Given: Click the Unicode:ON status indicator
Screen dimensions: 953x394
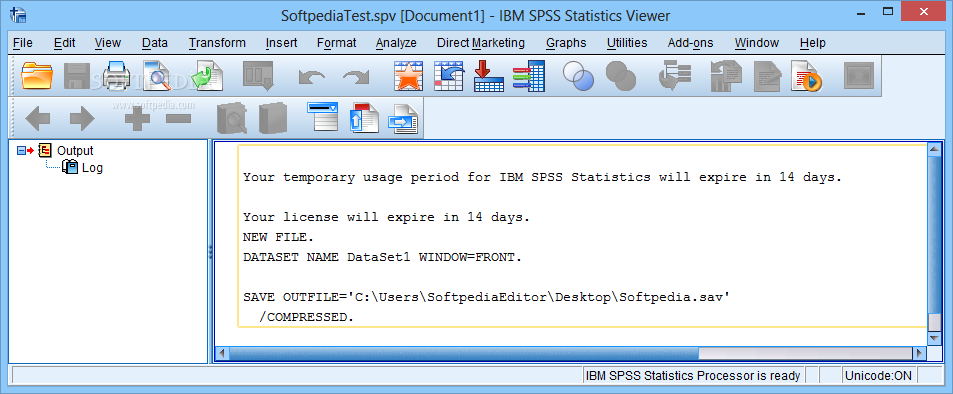Looking at the screenshot, I should (x=878, y=376).
